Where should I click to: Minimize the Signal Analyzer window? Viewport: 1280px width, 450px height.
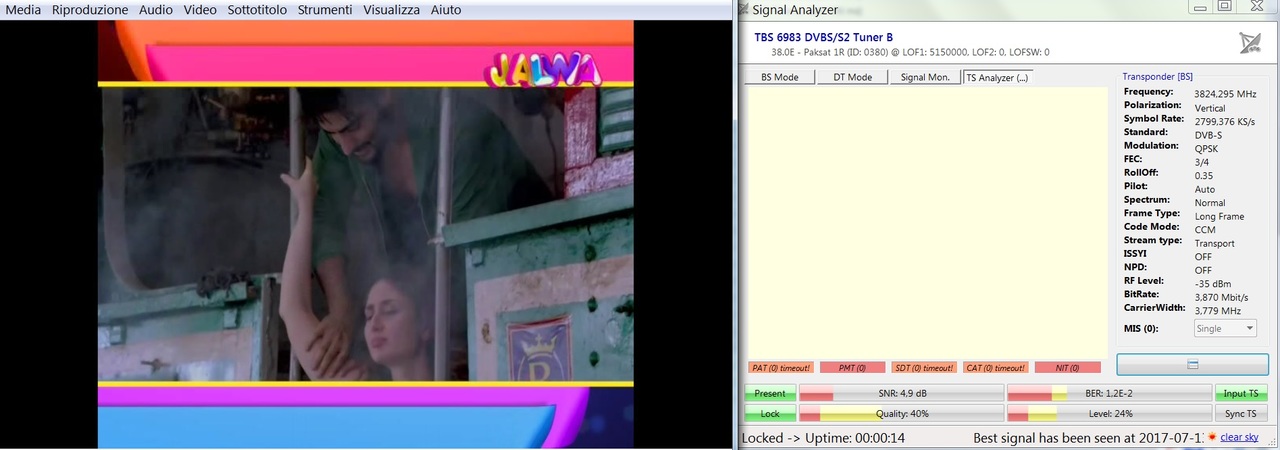[1201, 7]
